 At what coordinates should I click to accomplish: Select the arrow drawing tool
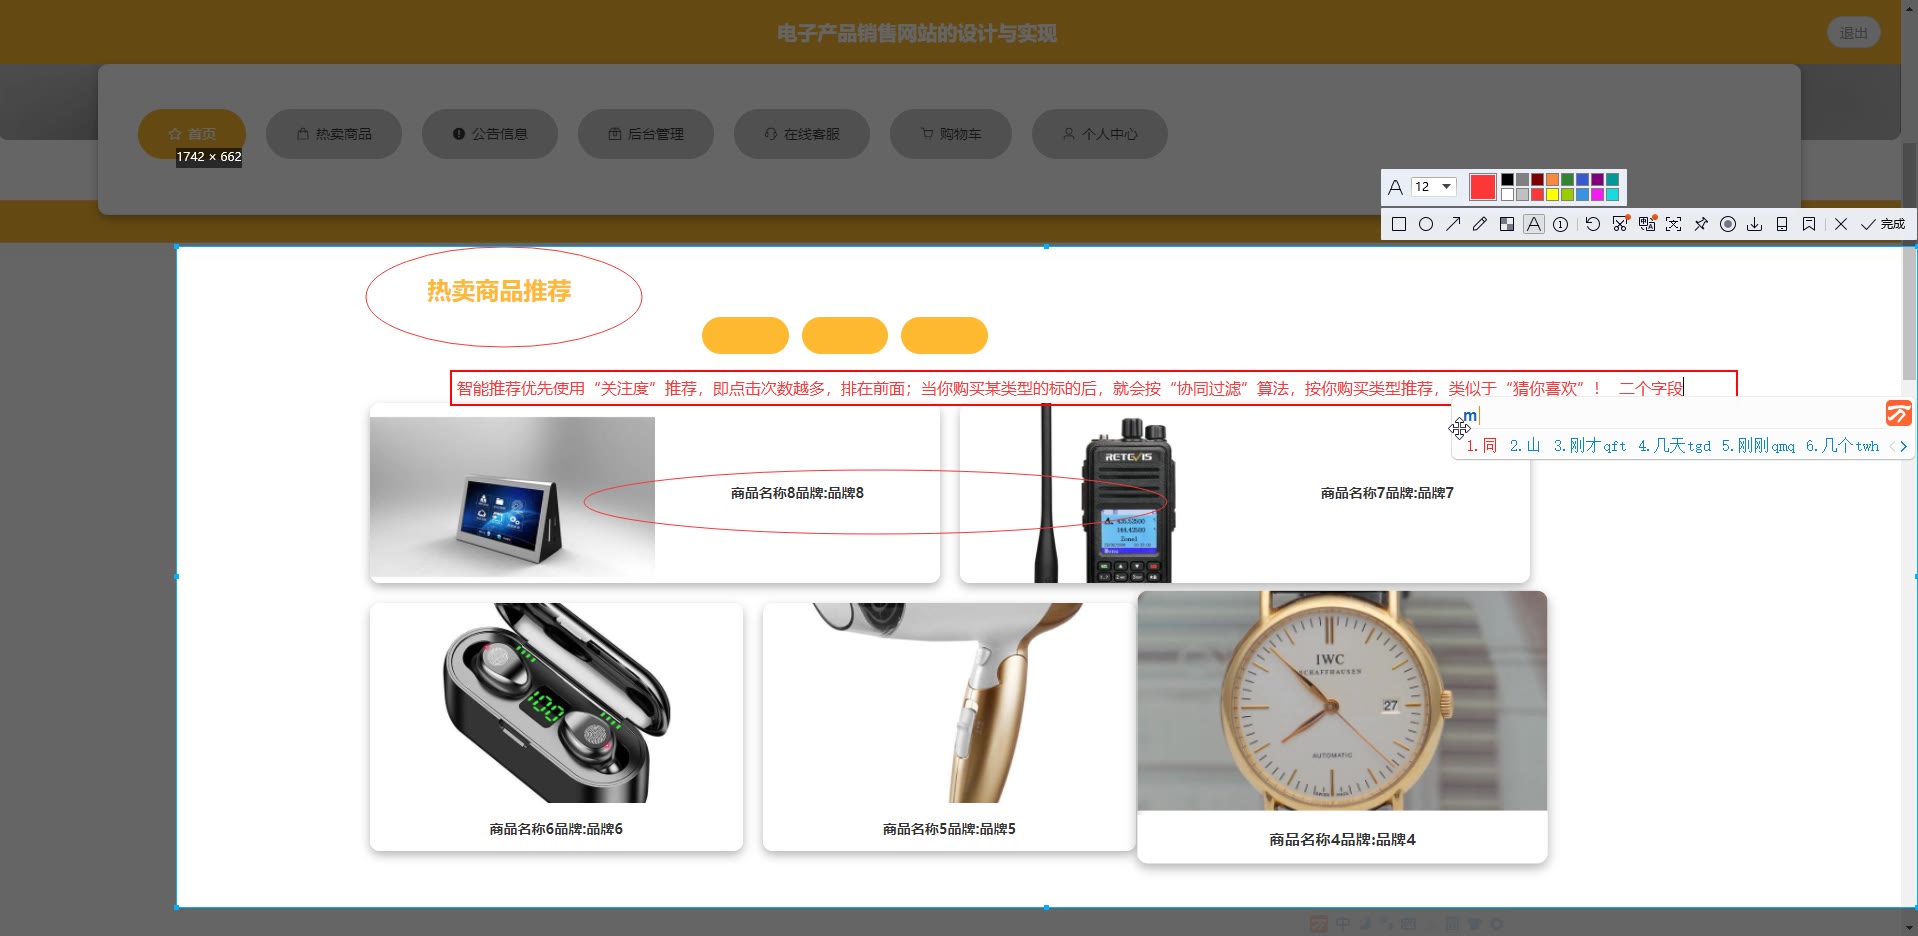(x=1453, y=224)
